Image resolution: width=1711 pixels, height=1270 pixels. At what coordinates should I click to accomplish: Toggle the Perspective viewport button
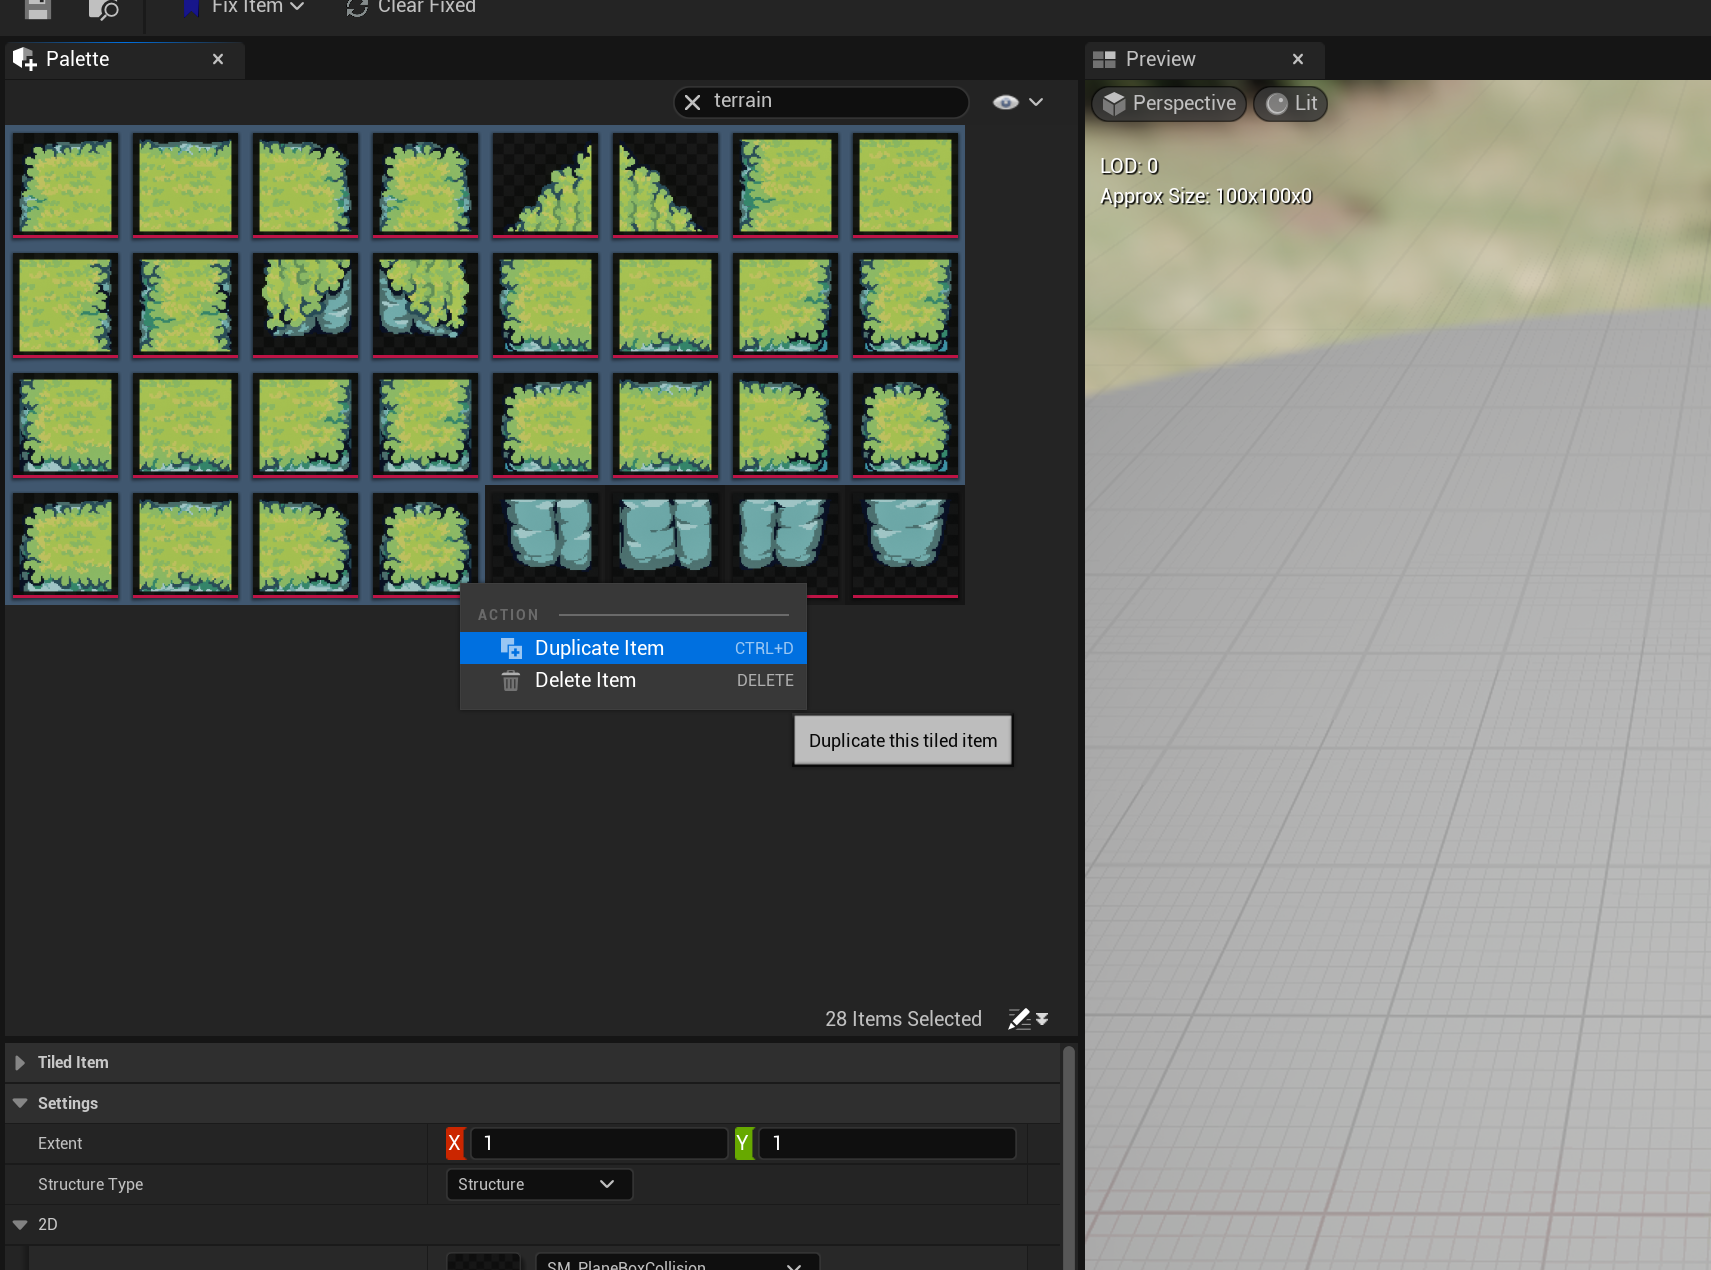tap(1169, 103)
